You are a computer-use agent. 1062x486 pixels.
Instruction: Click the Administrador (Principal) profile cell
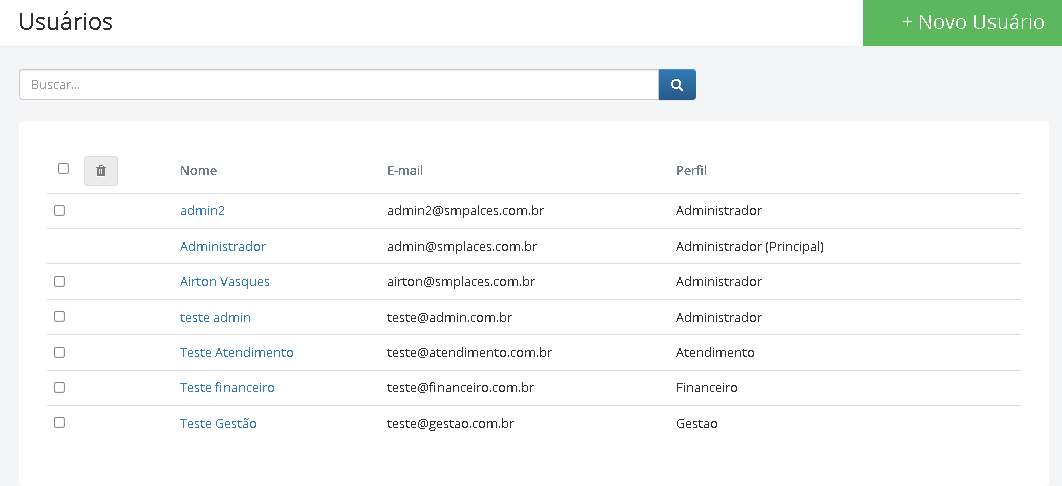pos(750,246)
